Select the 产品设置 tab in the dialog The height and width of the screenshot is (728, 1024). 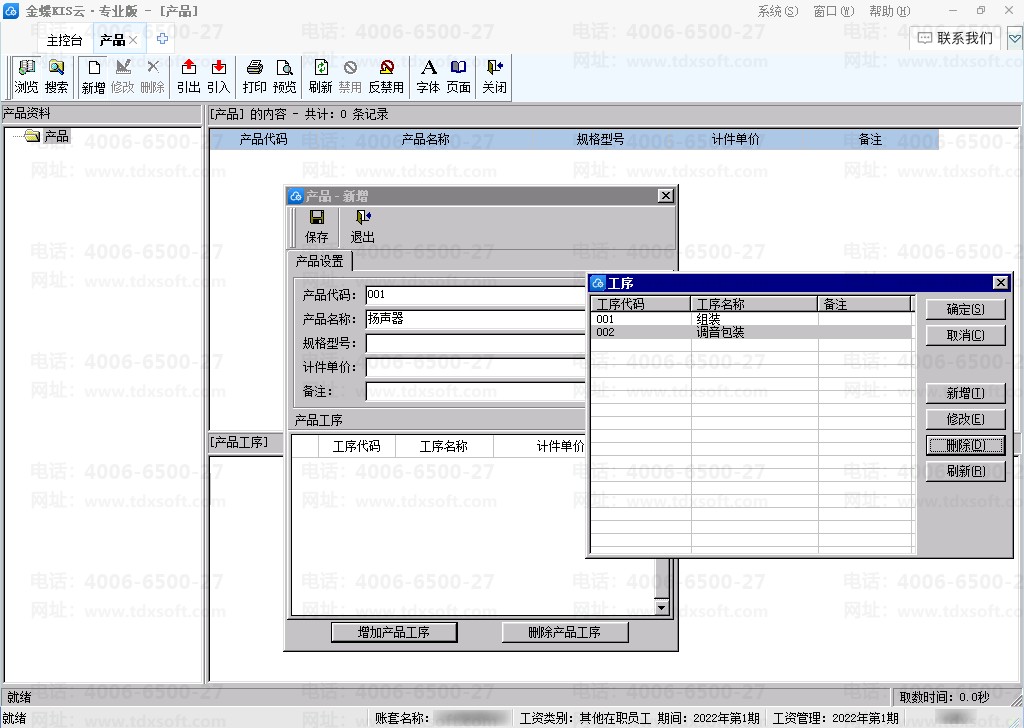point(319,261)
